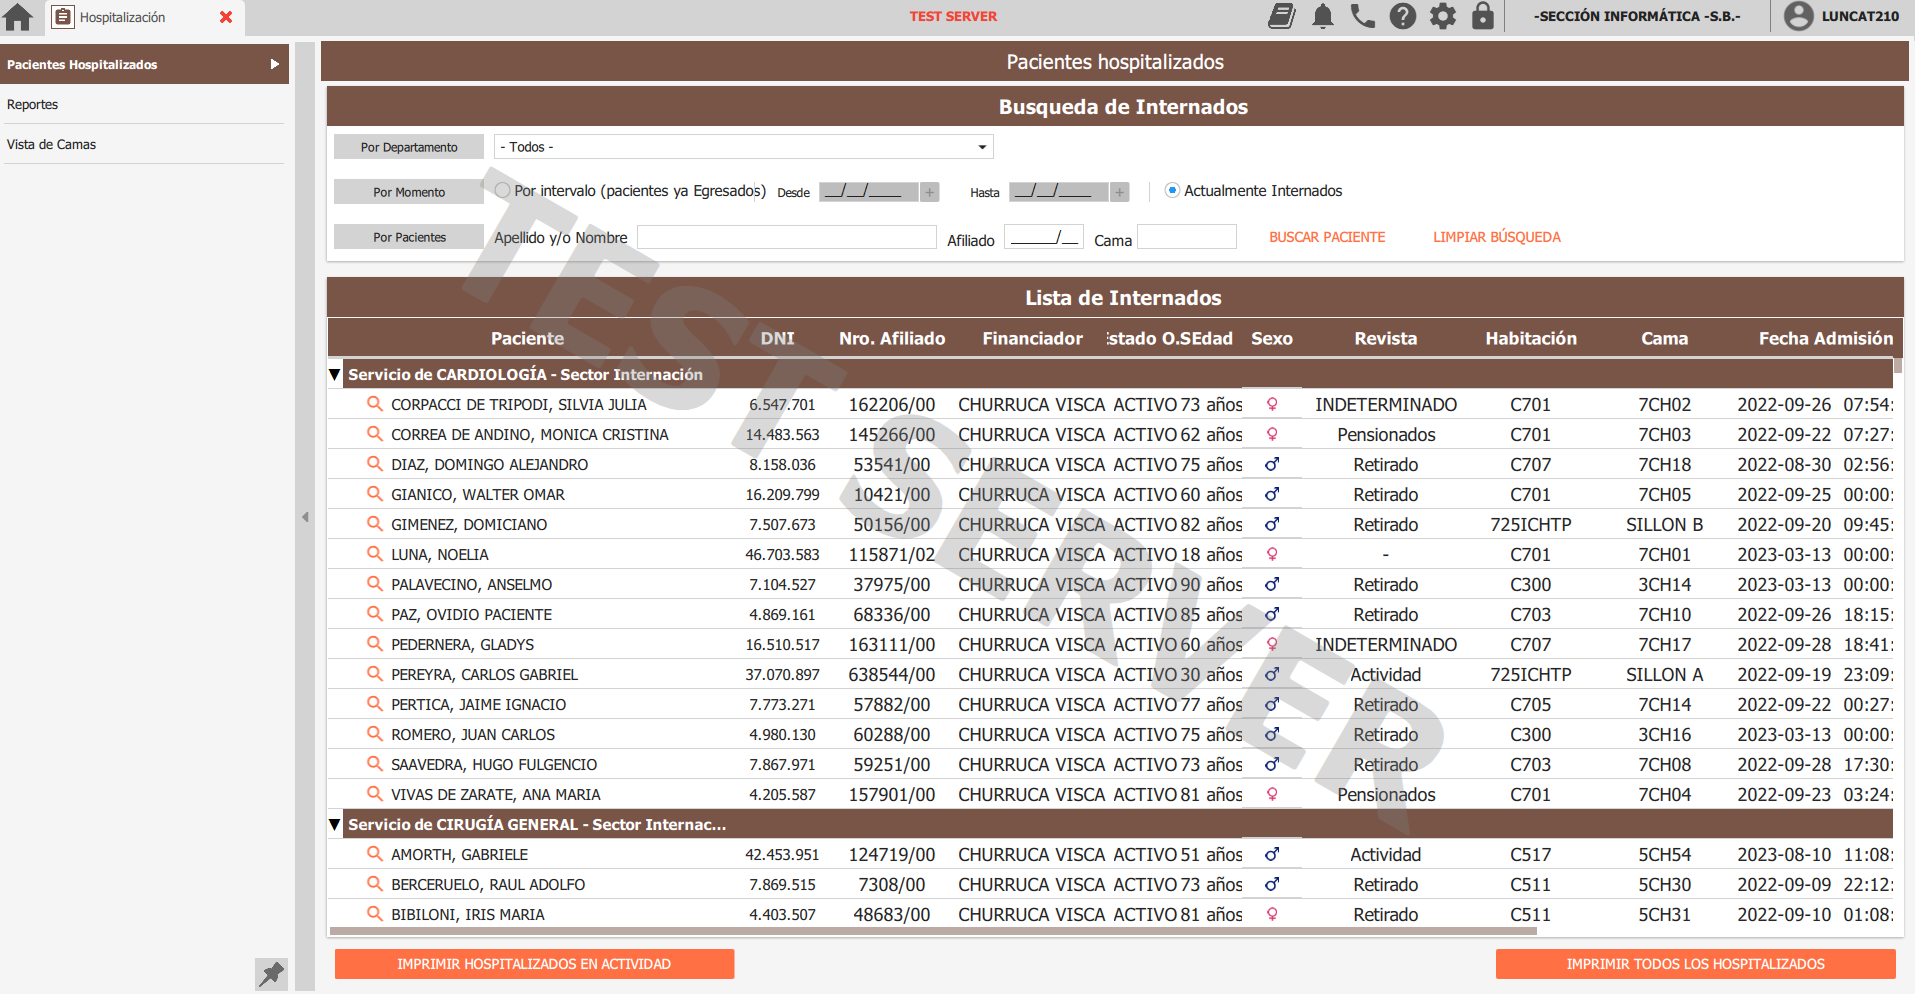
Task: Click the padlock lock icon
Action: (1483, 16)
